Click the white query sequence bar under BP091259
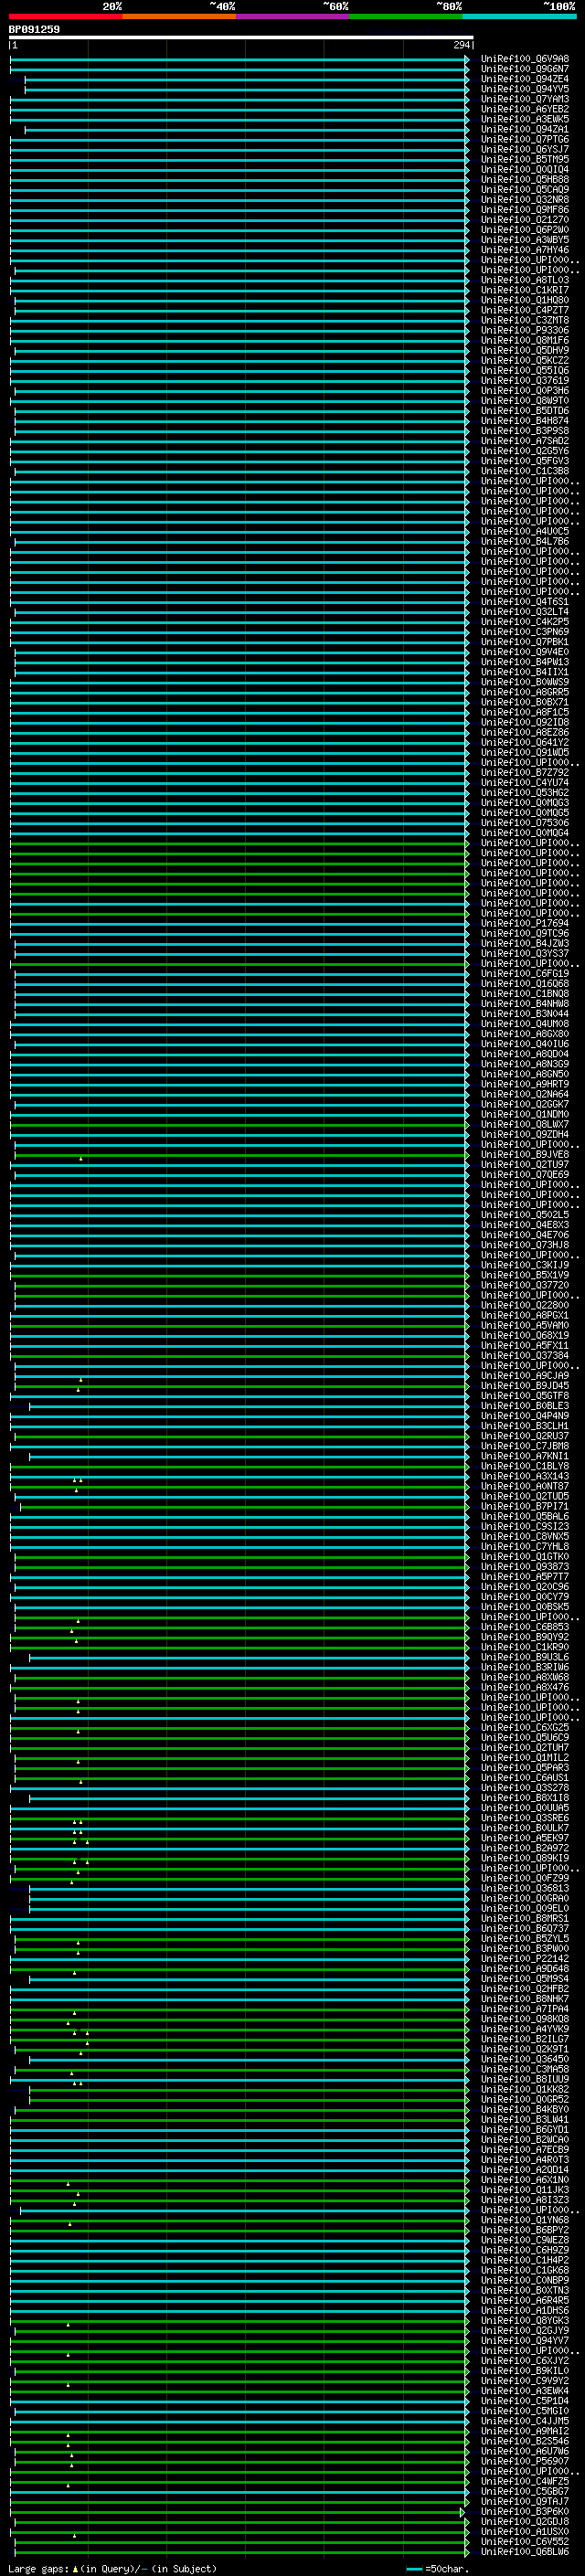The image size is (585, 2576). point(240,38)
